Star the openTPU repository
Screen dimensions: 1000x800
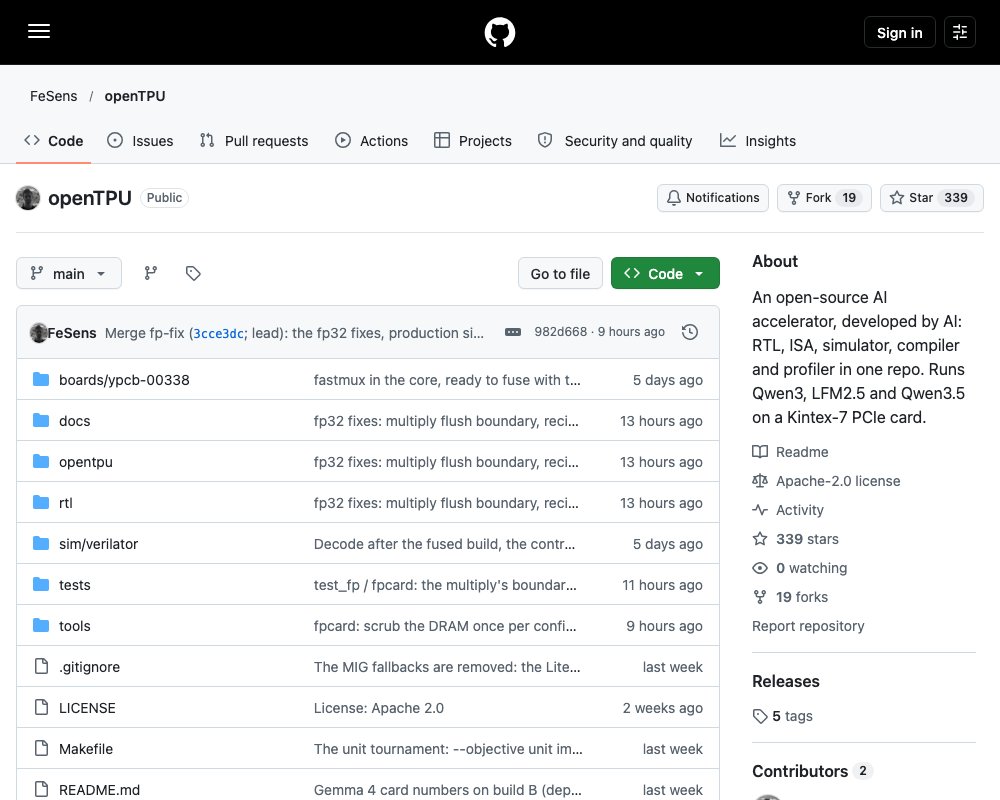coord(932,198)
